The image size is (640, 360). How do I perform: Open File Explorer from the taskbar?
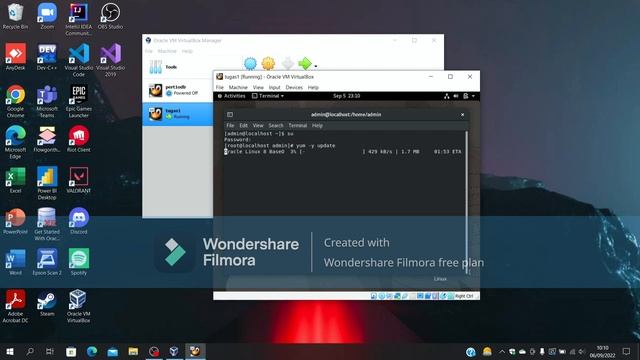(133, 351)
